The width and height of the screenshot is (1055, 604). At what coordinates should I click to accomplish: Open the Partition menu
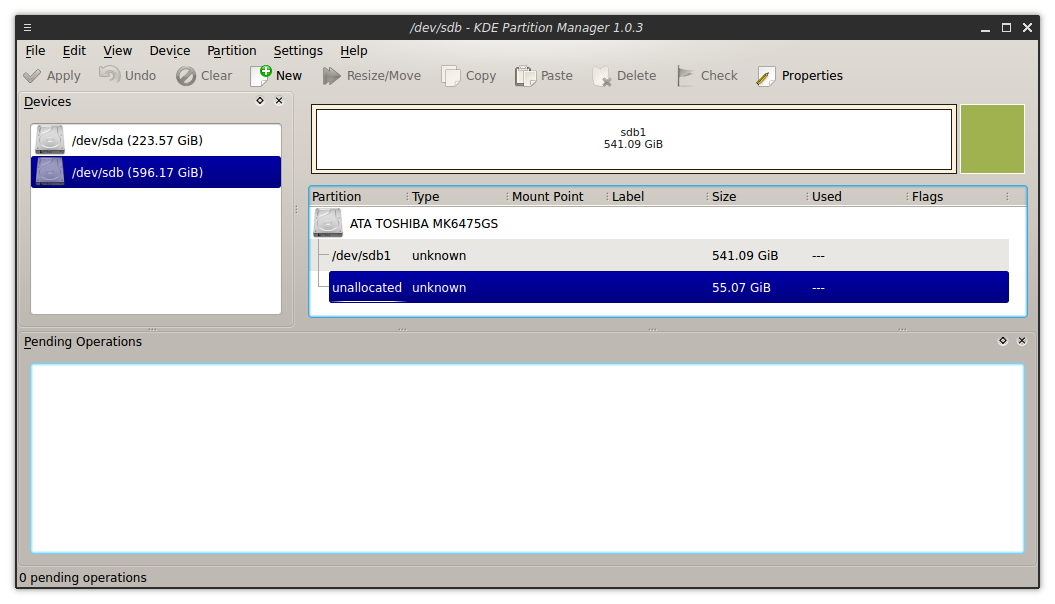231,50
